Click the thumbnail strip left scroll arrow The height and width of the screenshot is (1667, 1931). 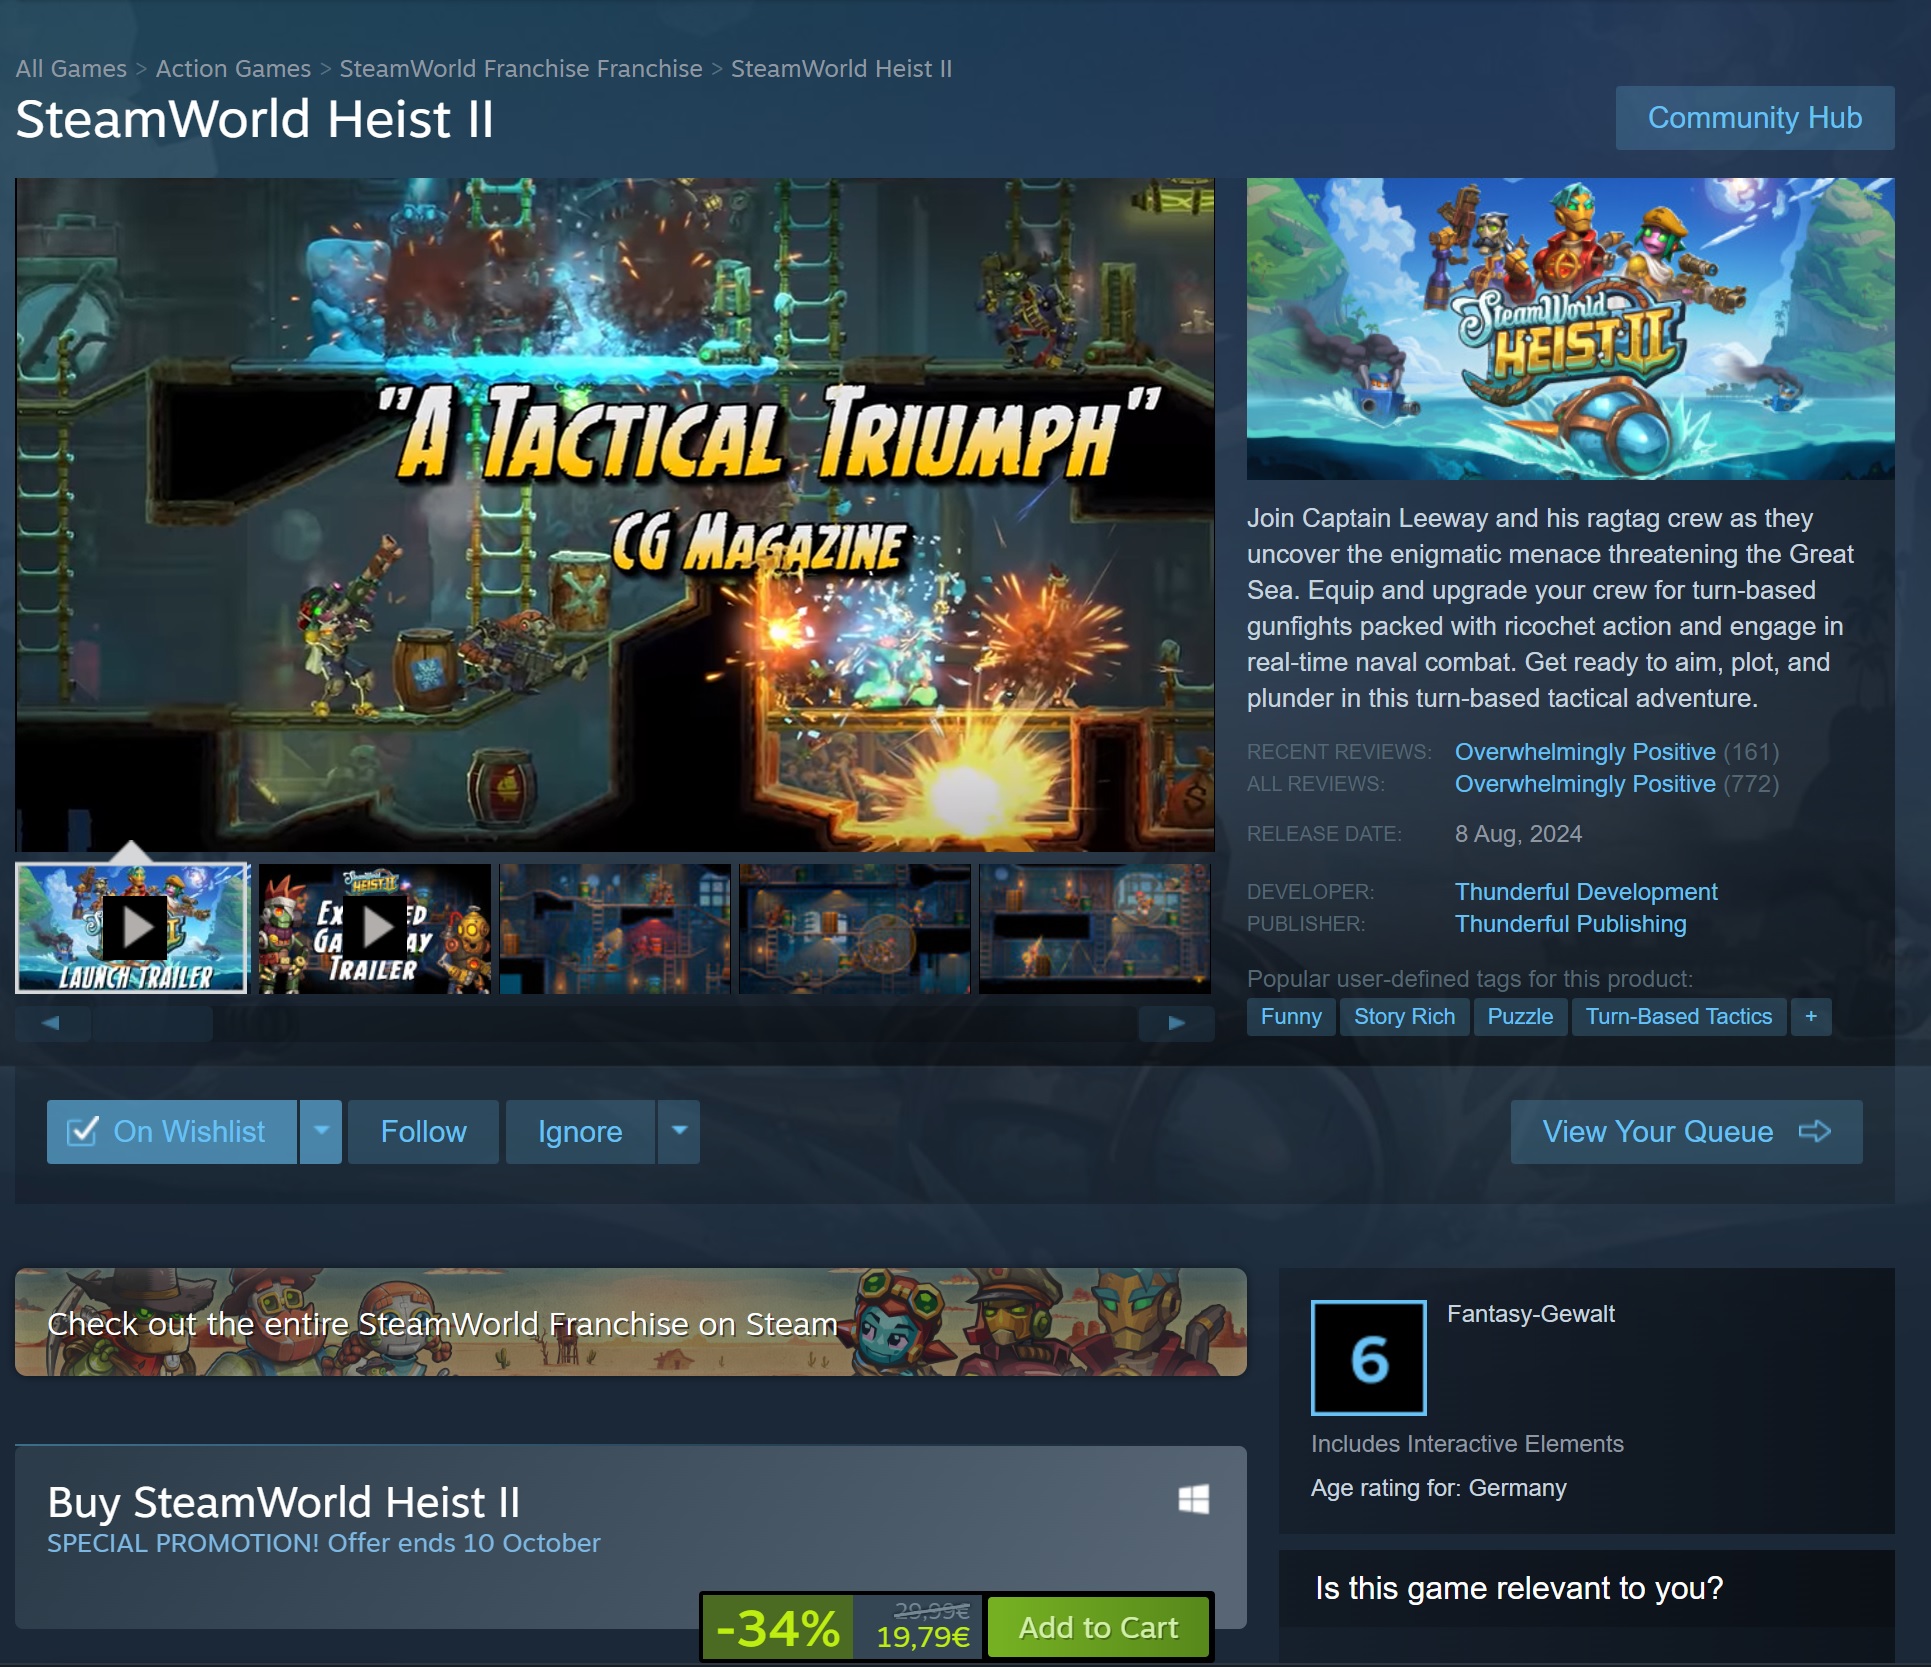tap(52, 1023)
